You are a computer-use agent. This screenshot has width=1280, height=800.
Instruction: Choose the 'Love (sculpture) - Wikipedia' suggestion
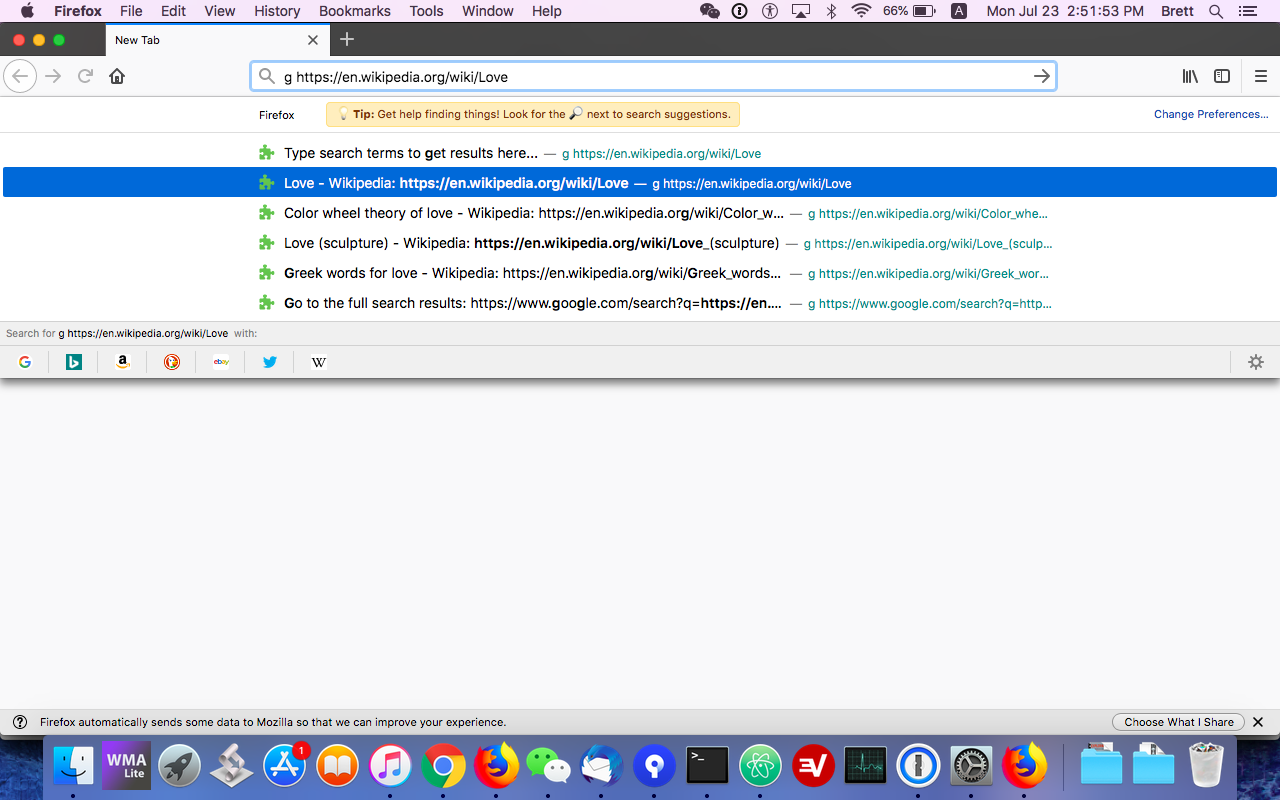point(640,243)
